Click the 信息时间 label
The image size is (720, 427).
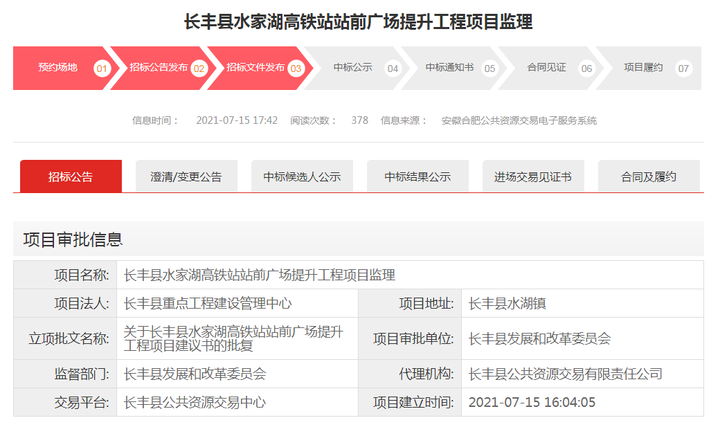[x=155, y=121]
